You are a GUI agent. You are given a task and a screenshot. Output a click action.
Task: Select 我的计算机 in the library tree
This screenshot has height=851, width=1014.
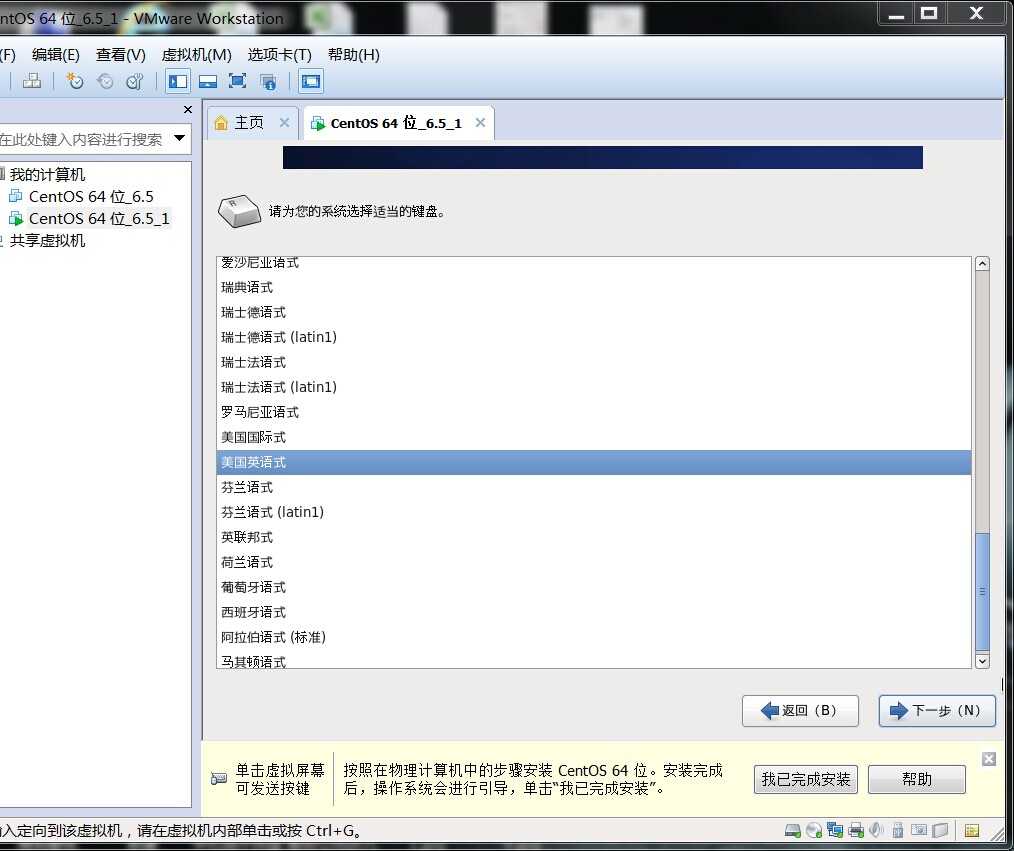click(47, 175)
